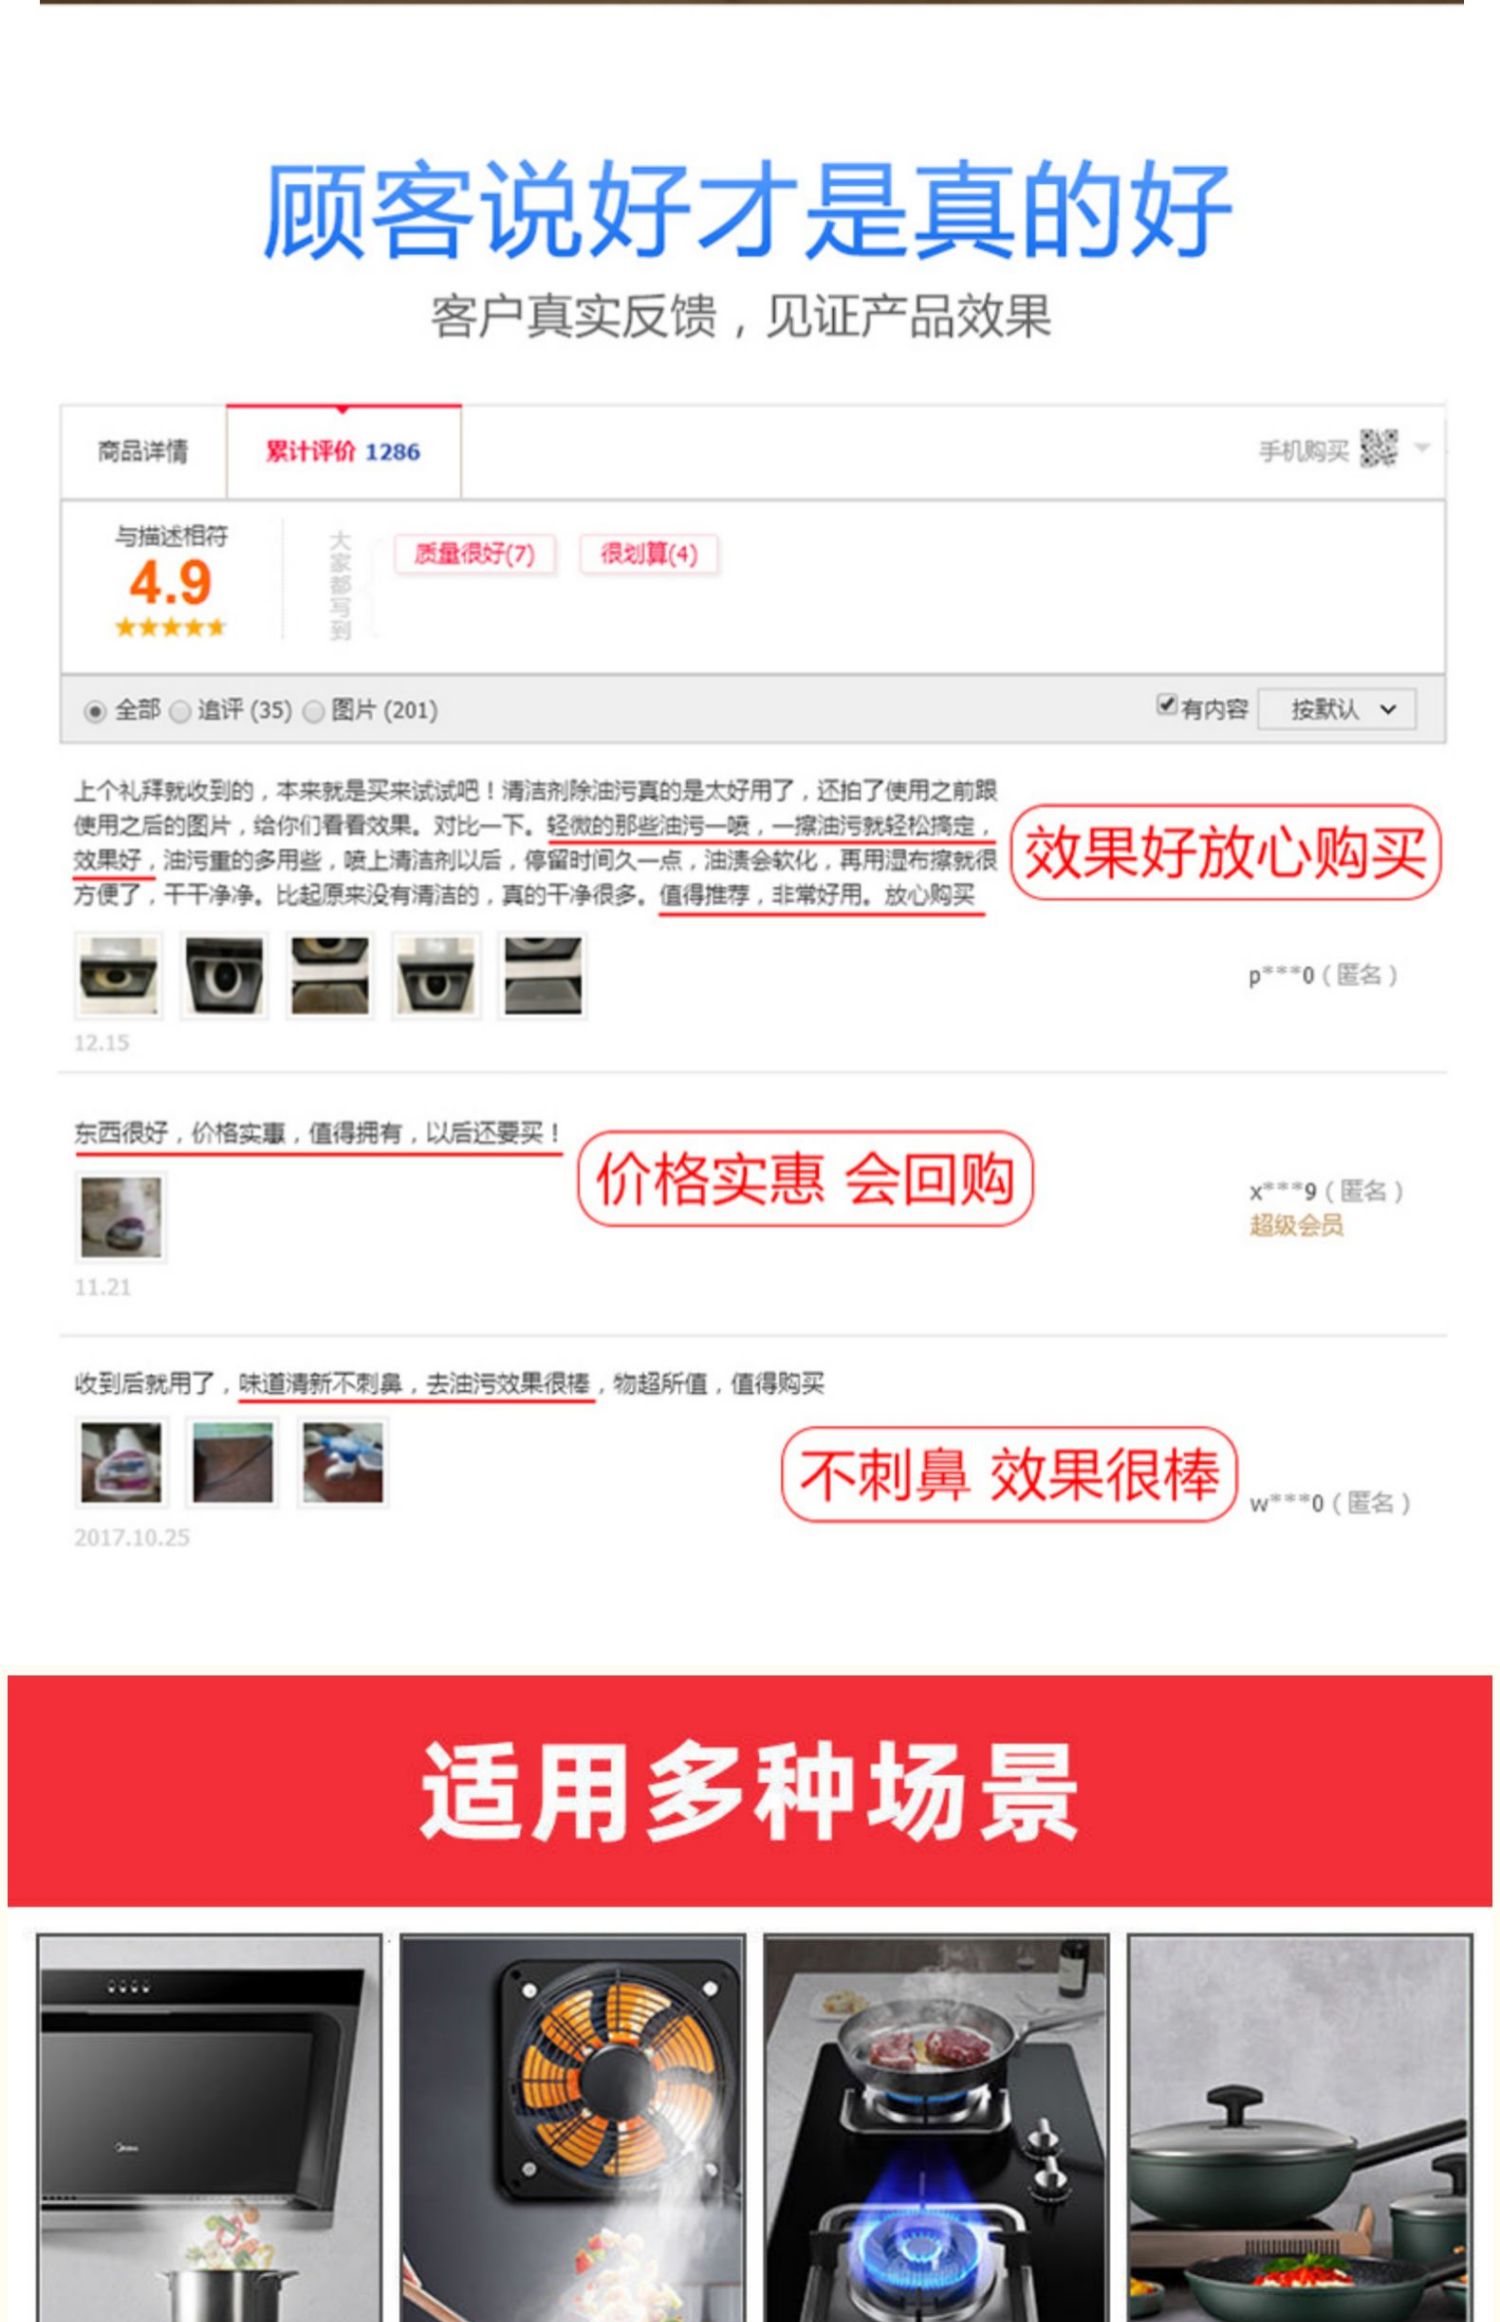Viewport: 1500px width, 2322px height.
Task: Open the 按默认 sort dropdown
Action: click(1337, 709)
